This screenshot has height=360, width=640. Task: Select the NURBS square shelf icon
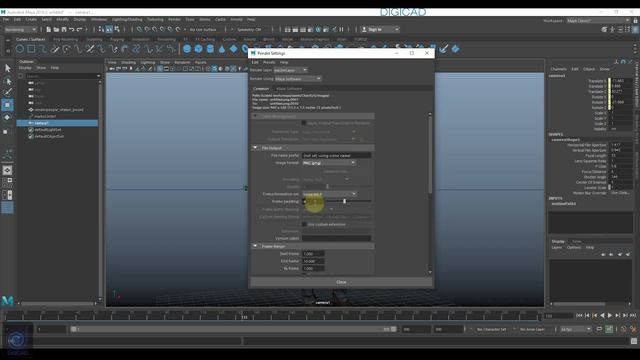pyautogui.click(x=31, y=49)
